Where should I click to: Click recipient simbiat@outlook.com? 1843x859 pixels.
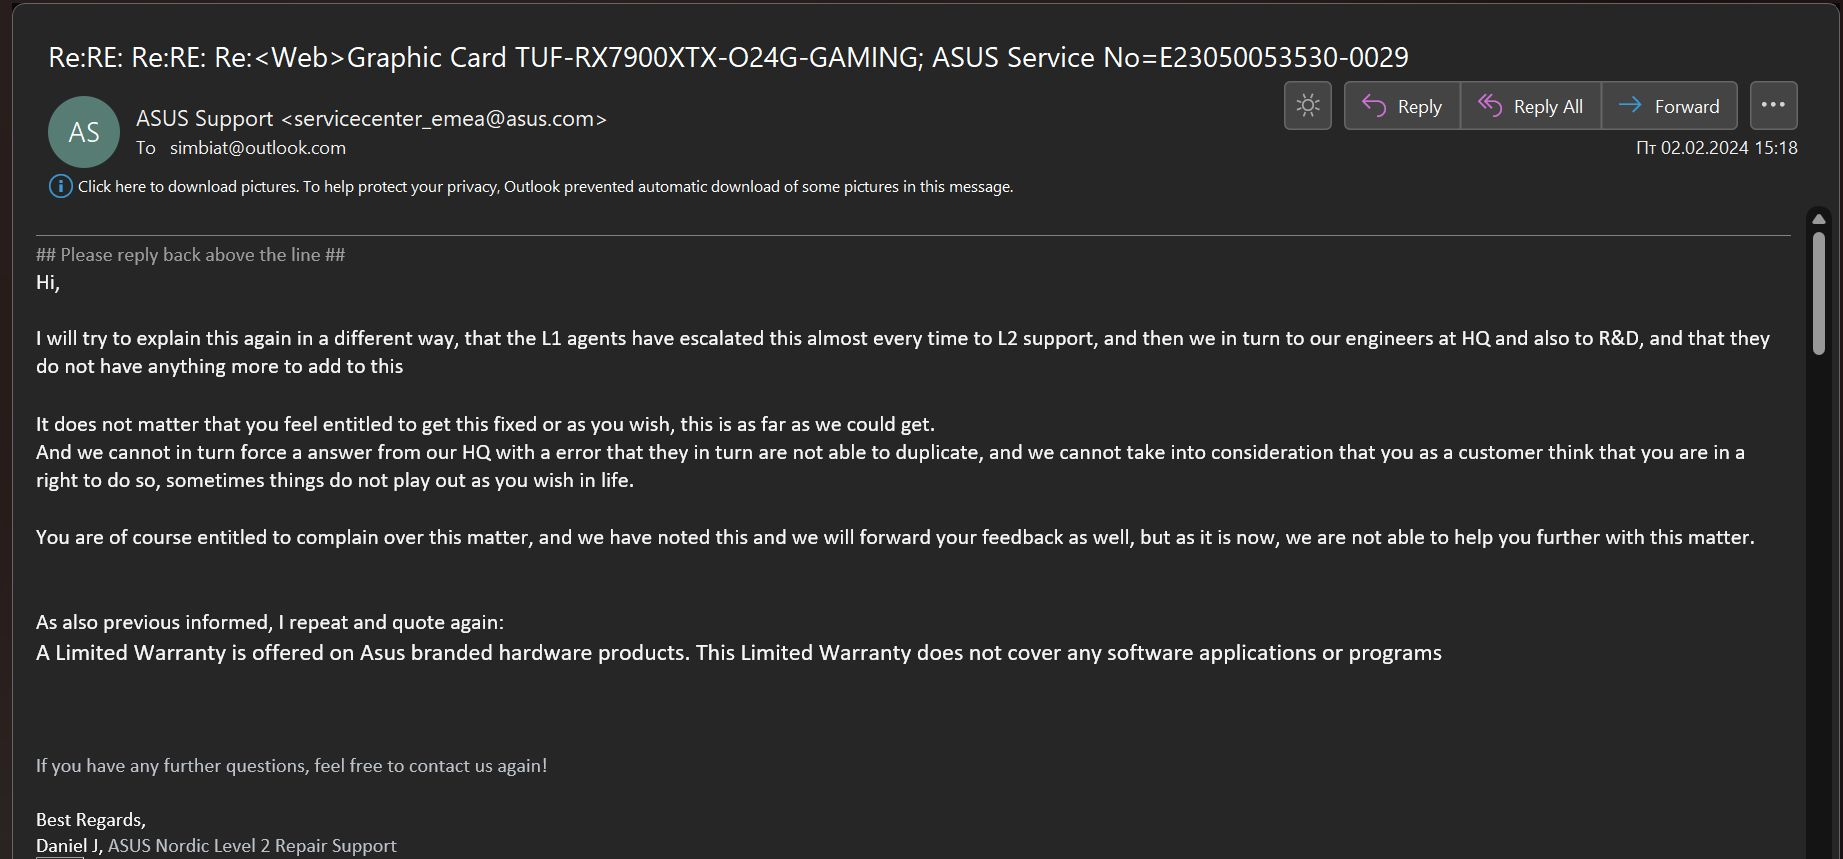pyautogui.click(x=258, y=147)
